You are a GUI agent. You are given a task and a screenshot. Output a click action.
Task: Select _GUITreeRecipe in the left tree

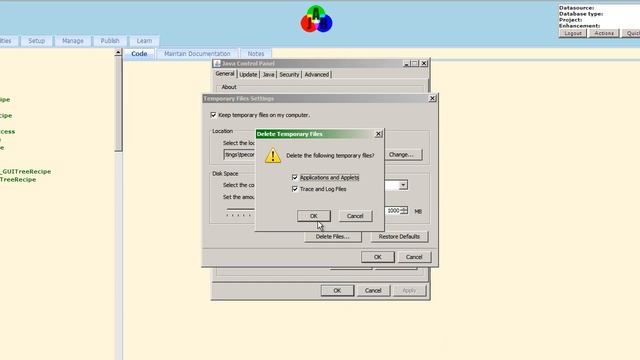coord(26,171)
